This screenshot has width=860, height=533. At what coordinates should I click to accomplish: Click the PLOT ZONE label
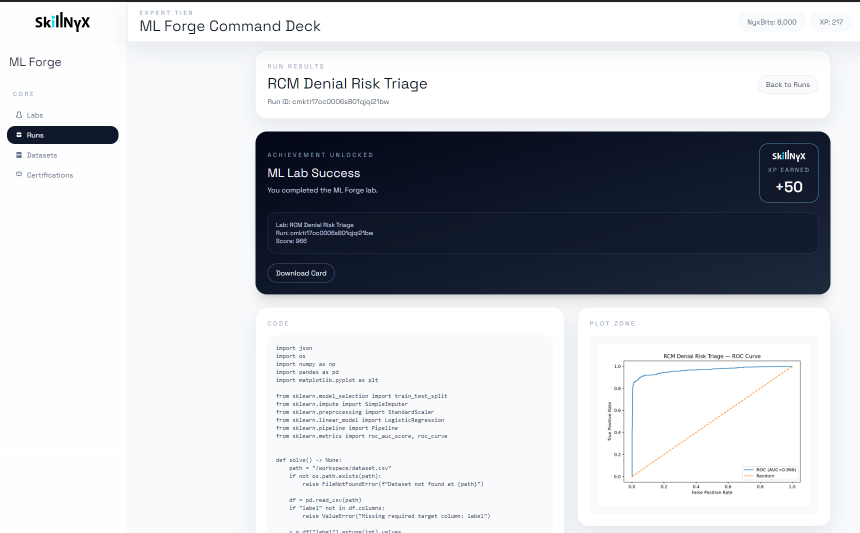(x=612, y=324)
